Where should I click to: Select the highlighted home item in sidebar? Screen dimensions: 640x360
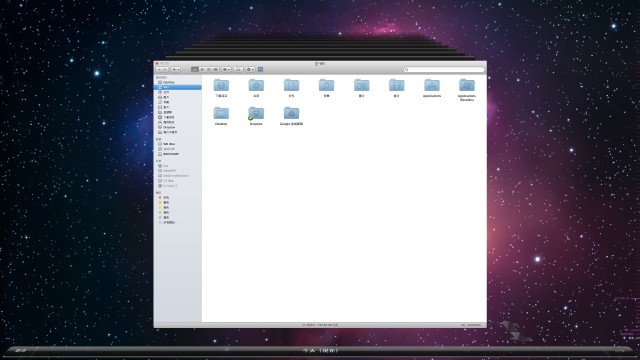point(178,87)
